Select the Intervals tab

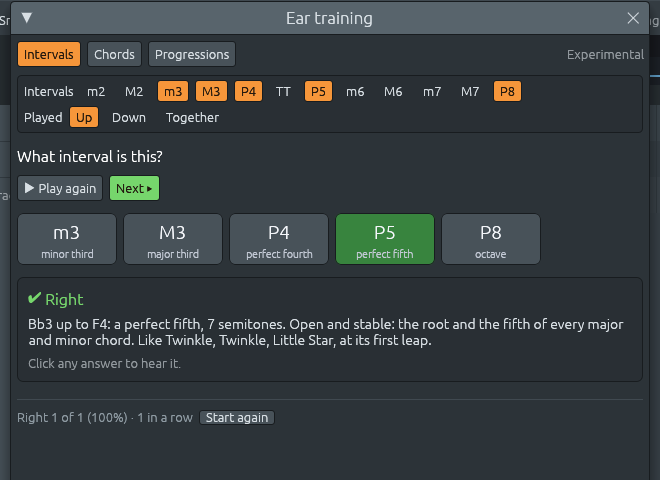[49, 54]
